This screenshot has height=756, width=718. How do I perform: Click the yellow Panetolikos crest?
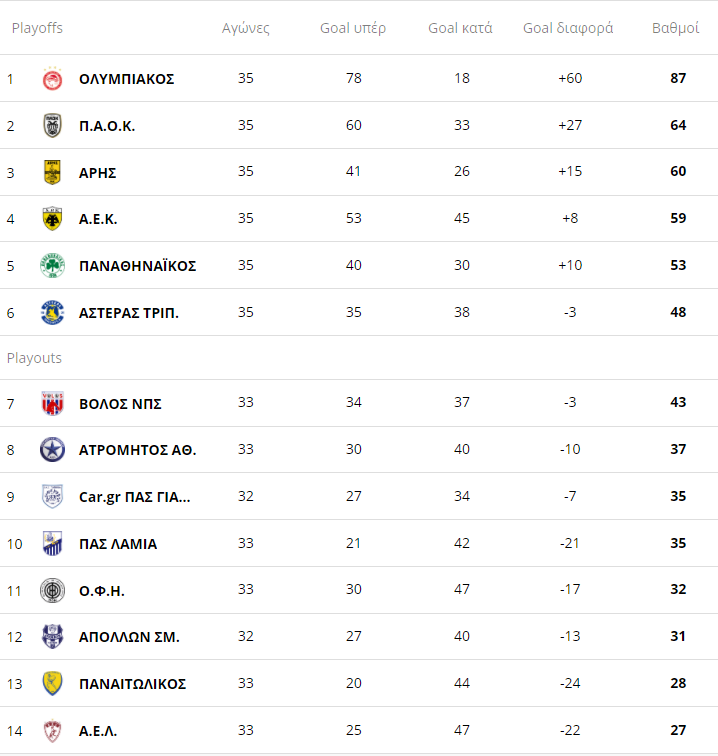[52, 684]
